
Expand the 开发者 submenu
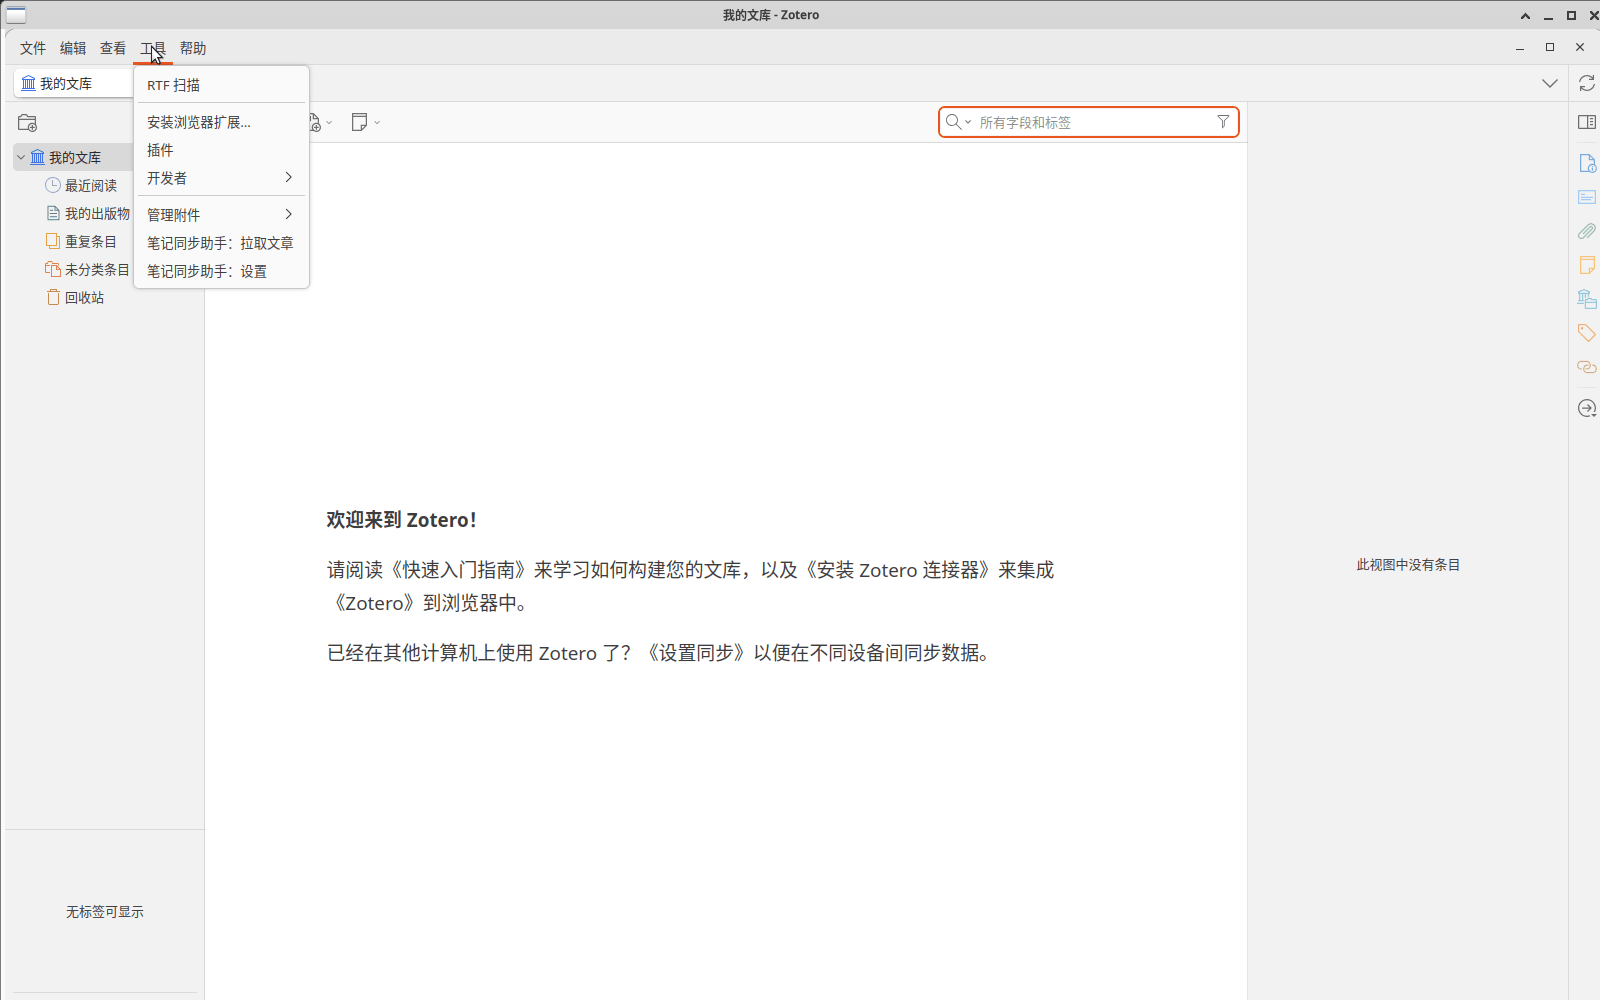point(221,178)
